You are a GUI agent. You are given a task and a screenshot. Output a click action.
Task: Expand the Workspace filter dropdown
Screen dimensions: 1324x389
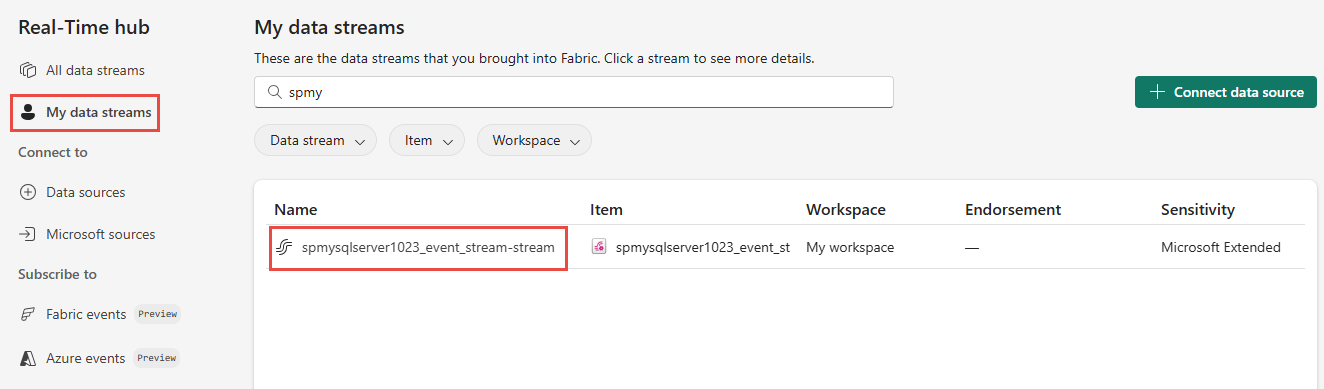tap(534, 141)
